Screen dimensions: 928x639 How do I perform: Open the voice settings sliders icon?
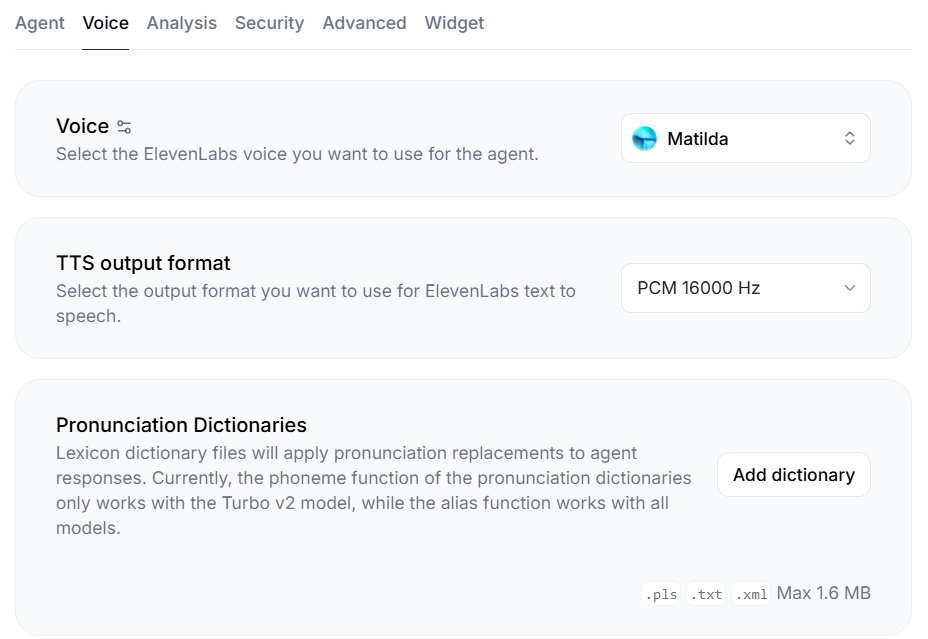click(124, 126)
